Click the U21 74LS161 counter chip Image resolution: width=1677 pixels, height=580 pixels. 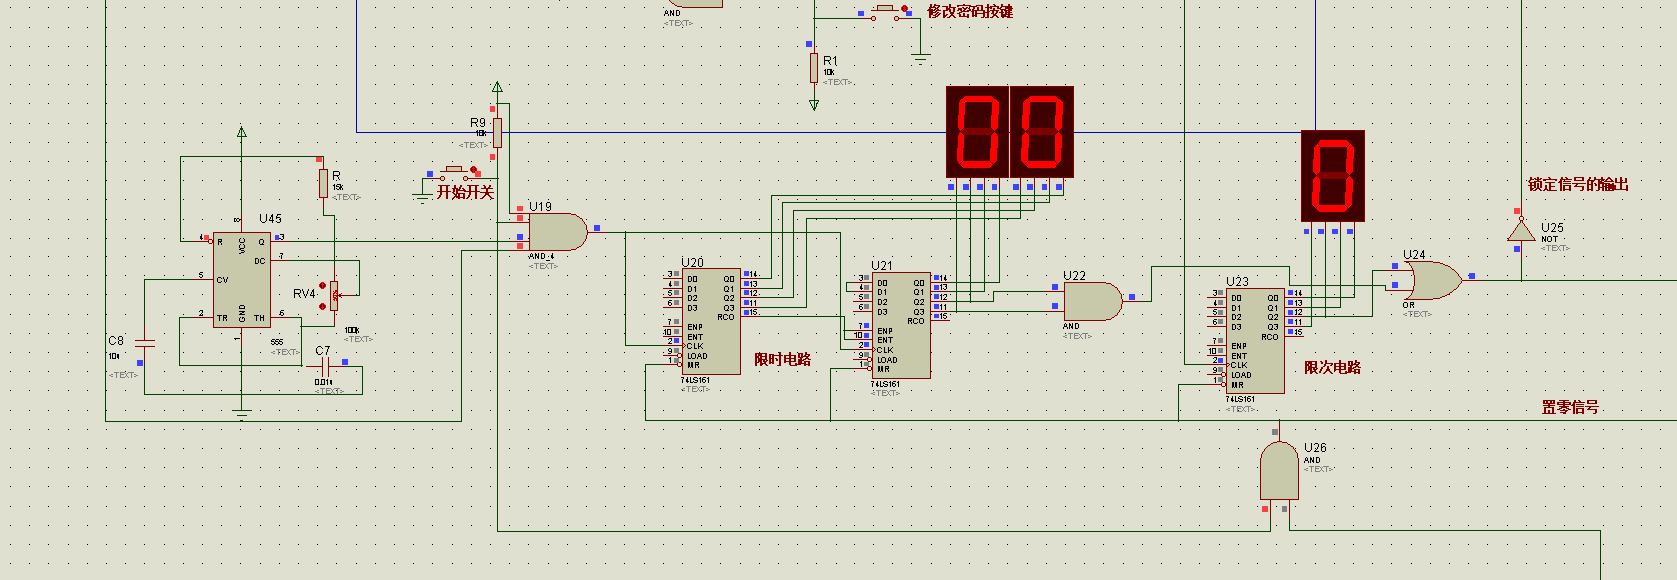[900, 325]
